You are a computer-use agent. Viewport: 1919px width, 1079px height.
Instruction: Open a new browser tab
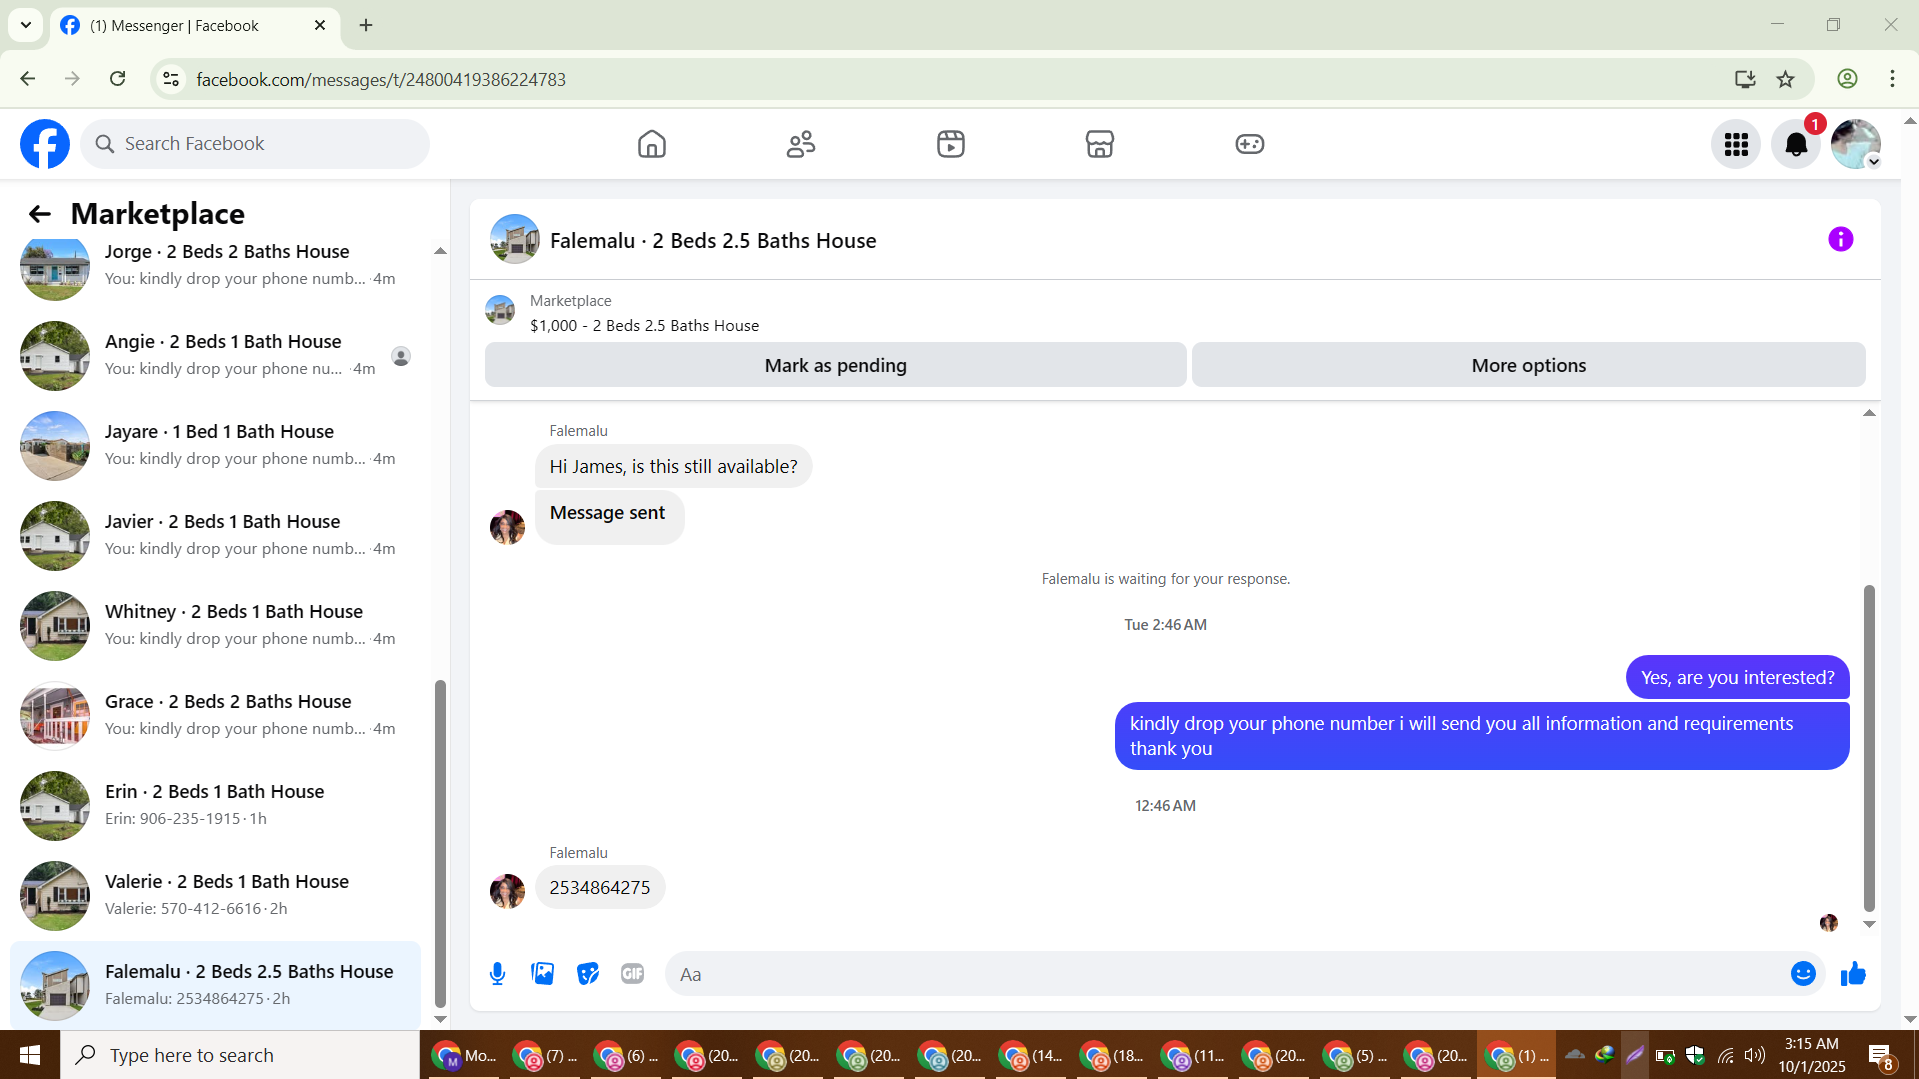[x=366, y=25]
